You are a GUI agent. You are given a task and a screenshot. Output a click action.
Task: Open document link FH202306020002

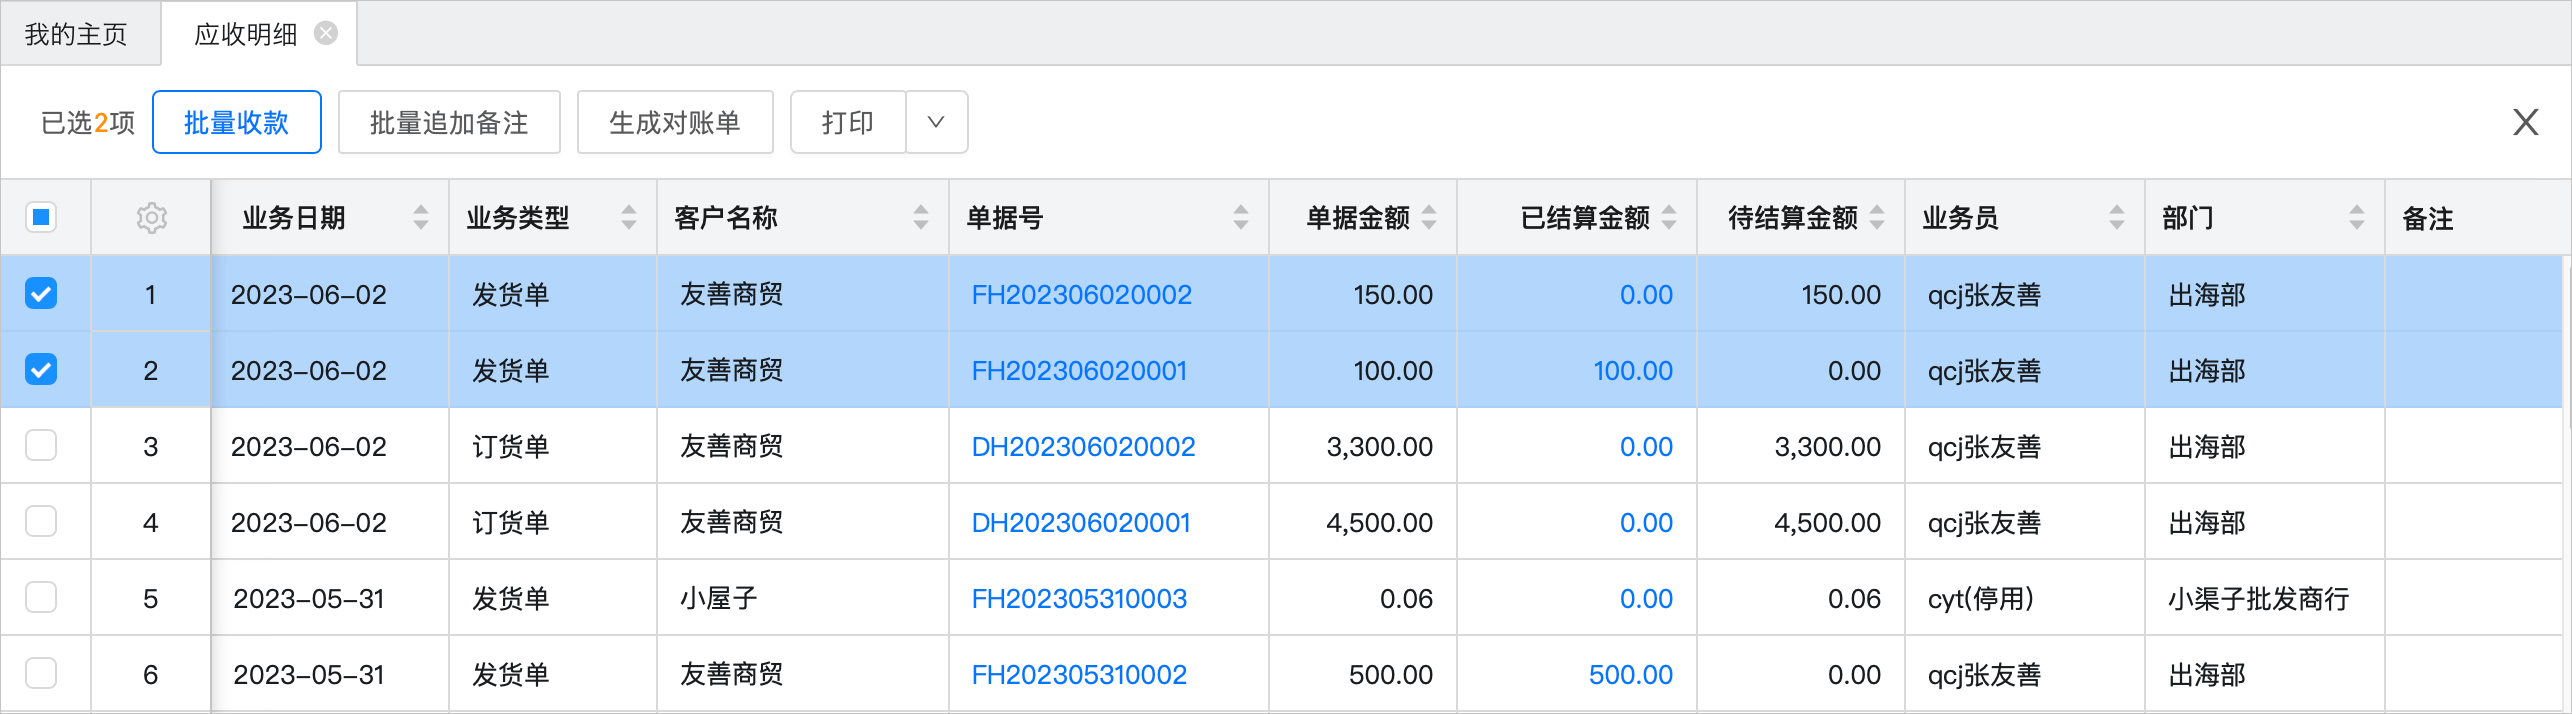click(1081, 295)
